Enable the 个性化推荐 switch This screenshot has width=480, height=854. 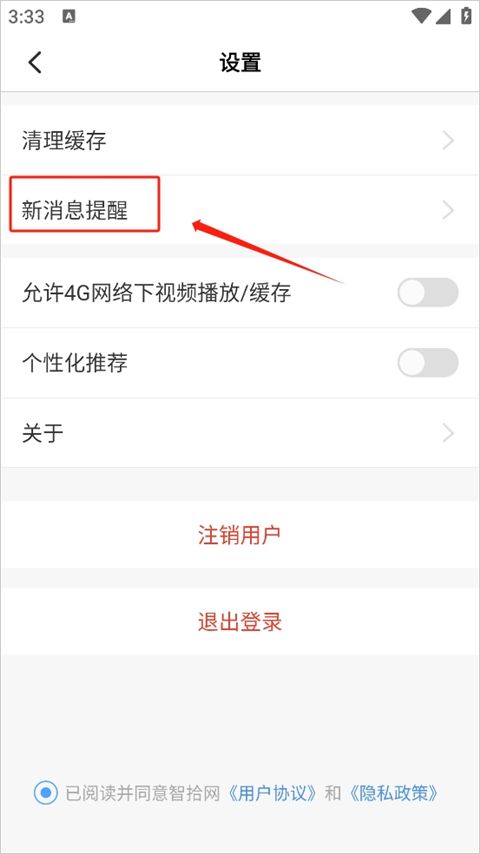428,362
